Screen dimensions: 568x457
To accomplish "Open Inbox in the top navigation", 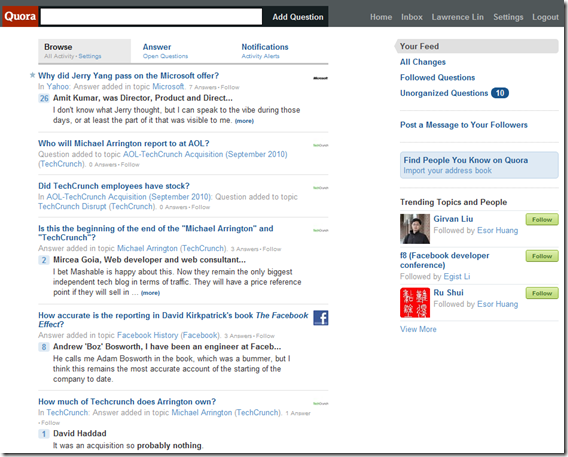I will [x=412, y=17].
